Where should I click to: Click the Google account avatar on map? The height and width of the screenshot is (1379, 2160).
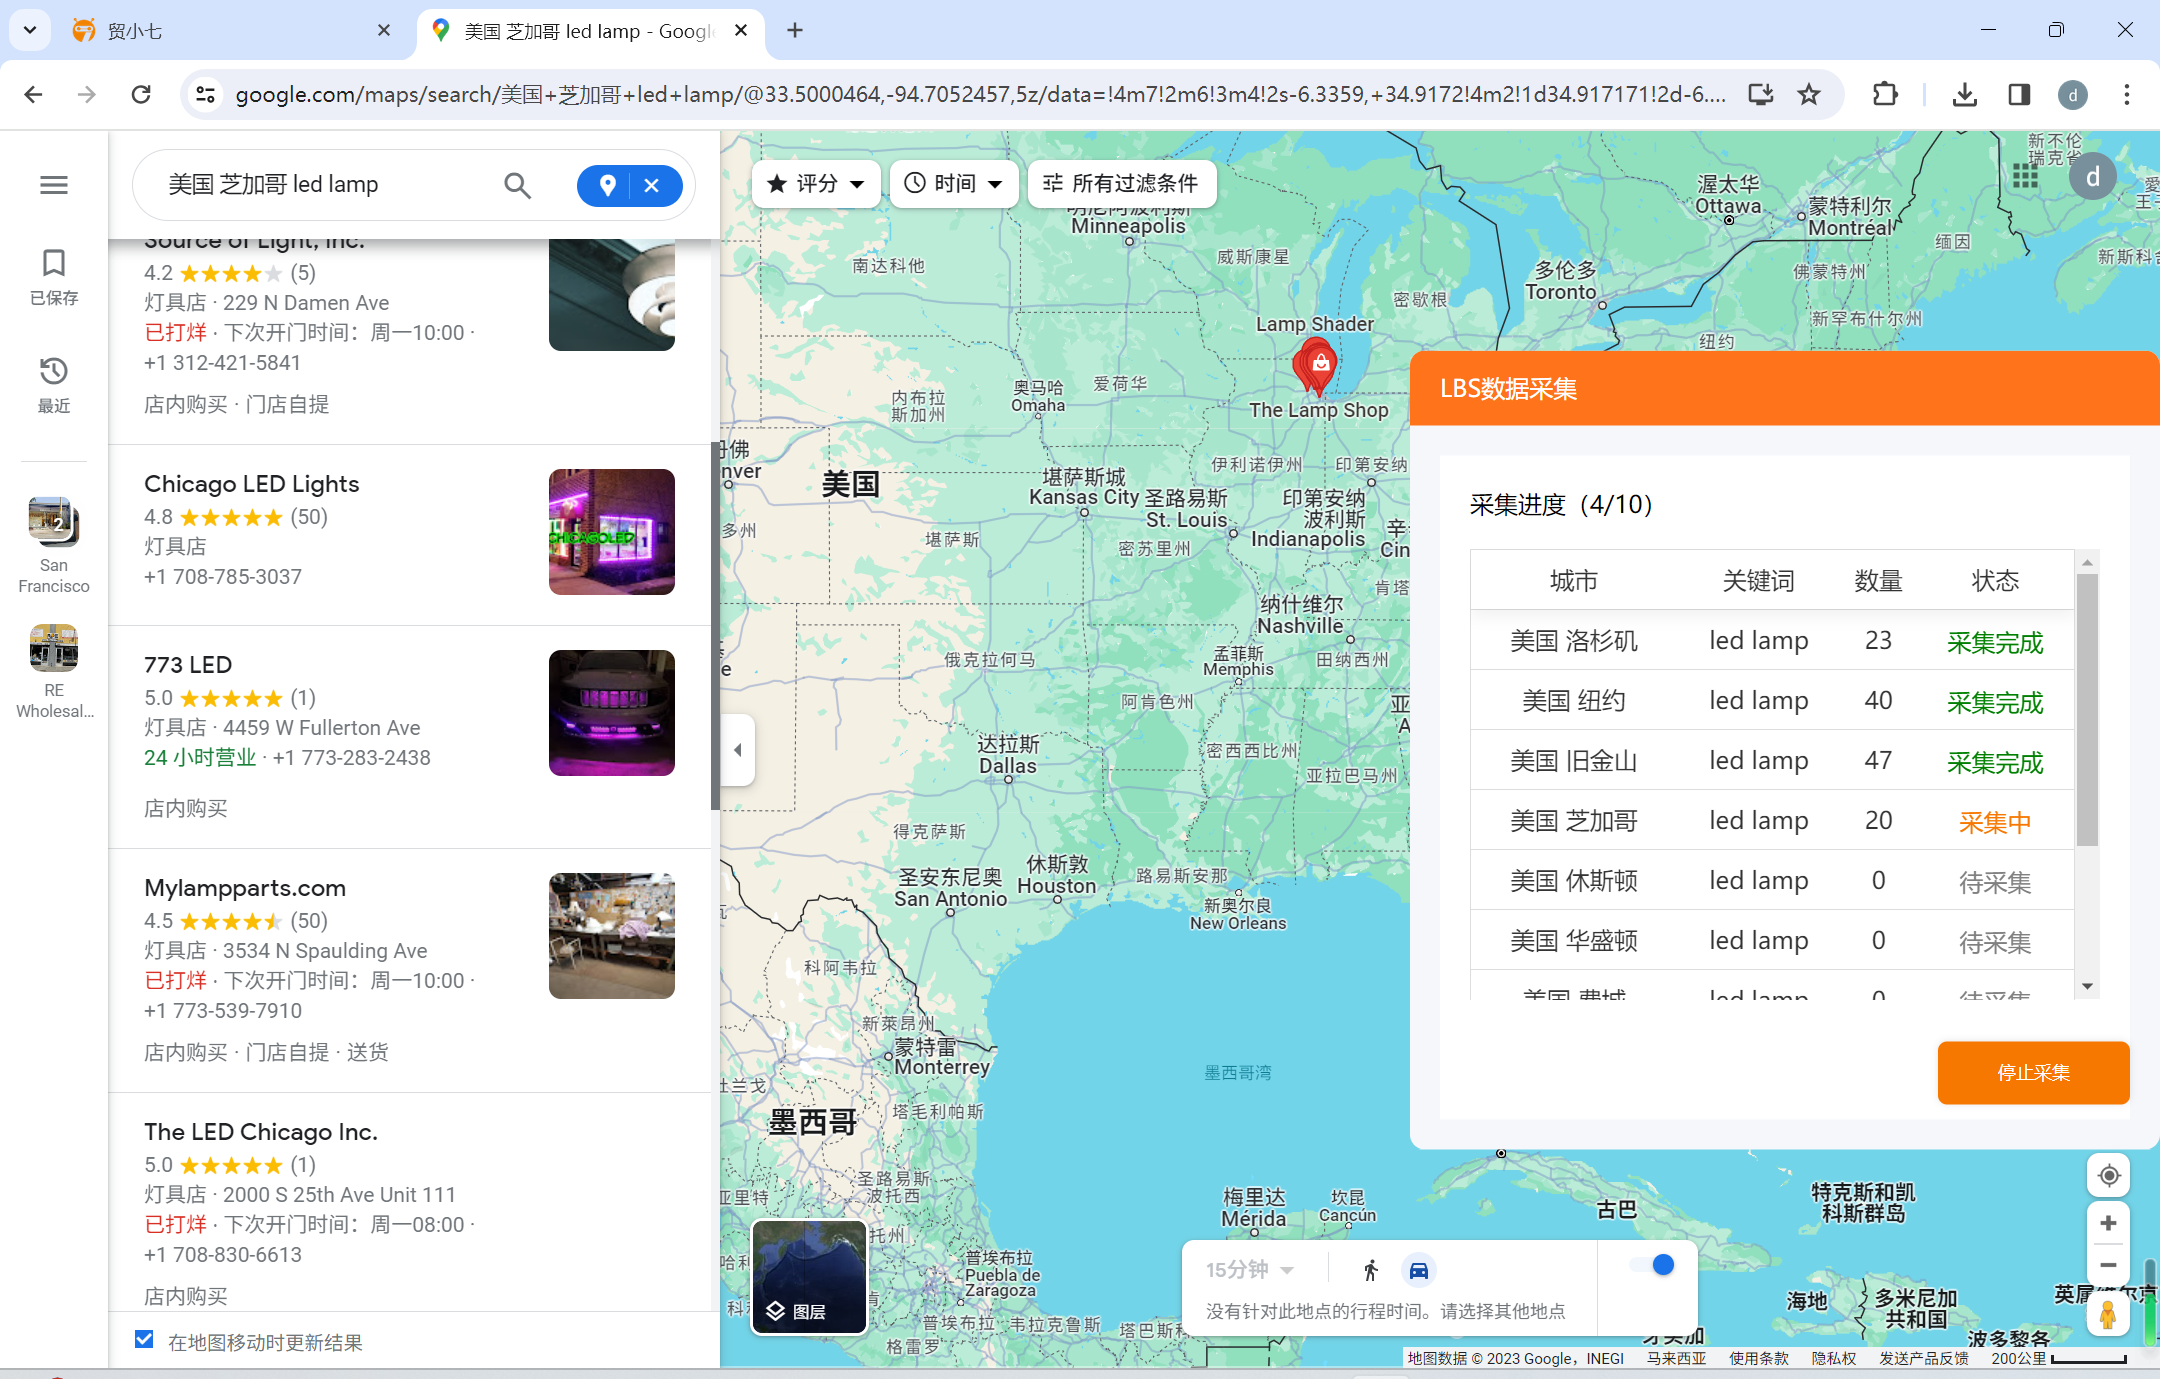tap(2092, 177)
